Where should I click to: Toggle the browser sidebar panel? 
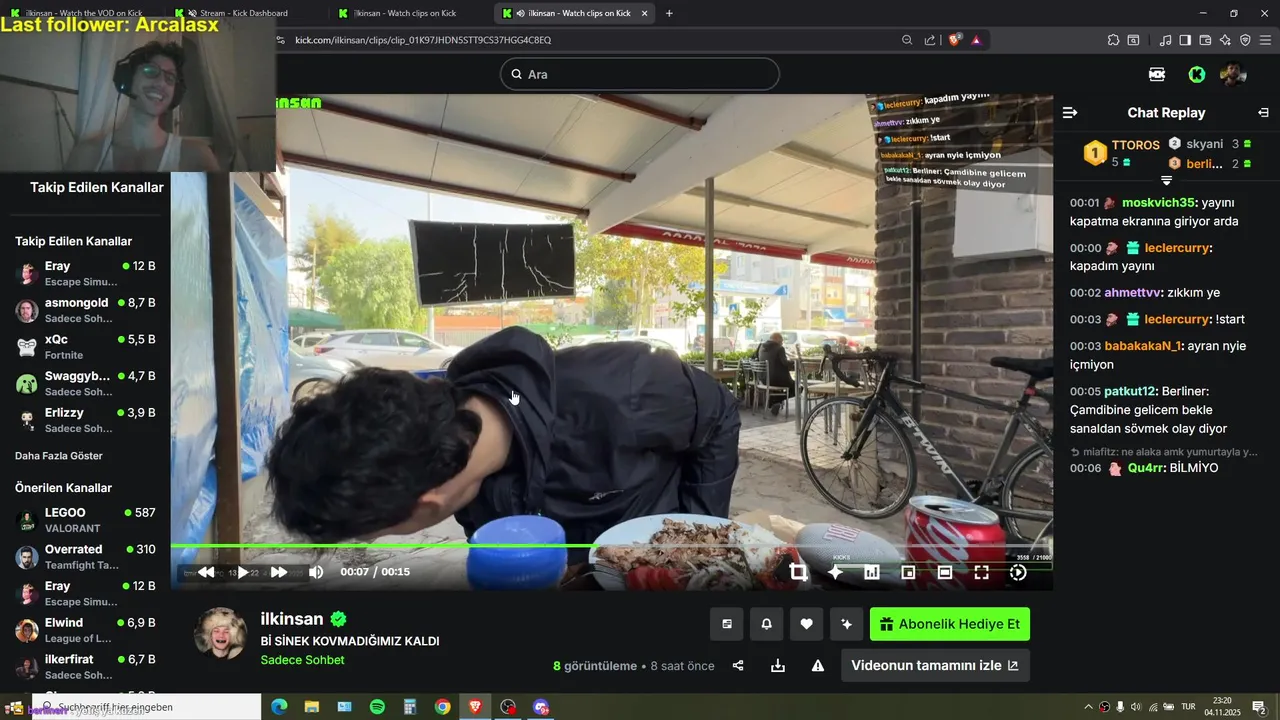pyautogui.click(x=1185, y=40)
